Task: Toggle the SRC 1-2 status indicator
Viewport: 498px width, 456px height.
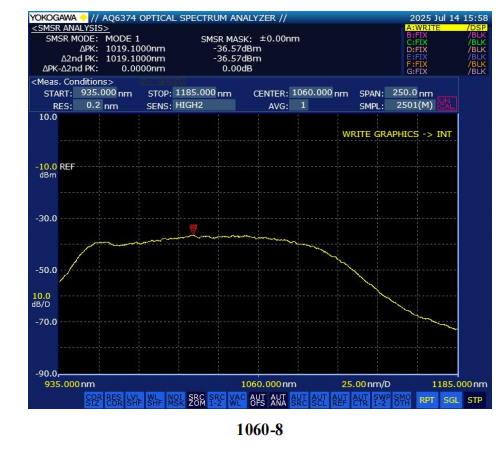Action: (x=217, y=400)
